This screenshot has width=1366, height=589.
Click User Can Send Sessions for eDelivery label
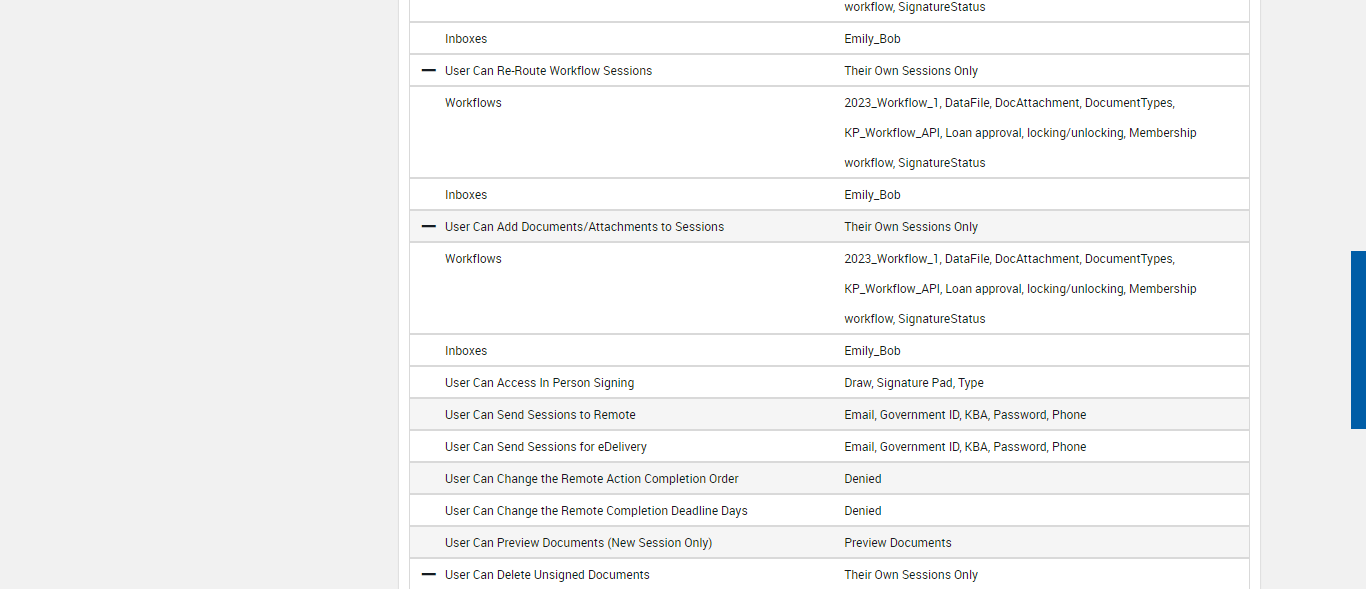coord(545,447)
